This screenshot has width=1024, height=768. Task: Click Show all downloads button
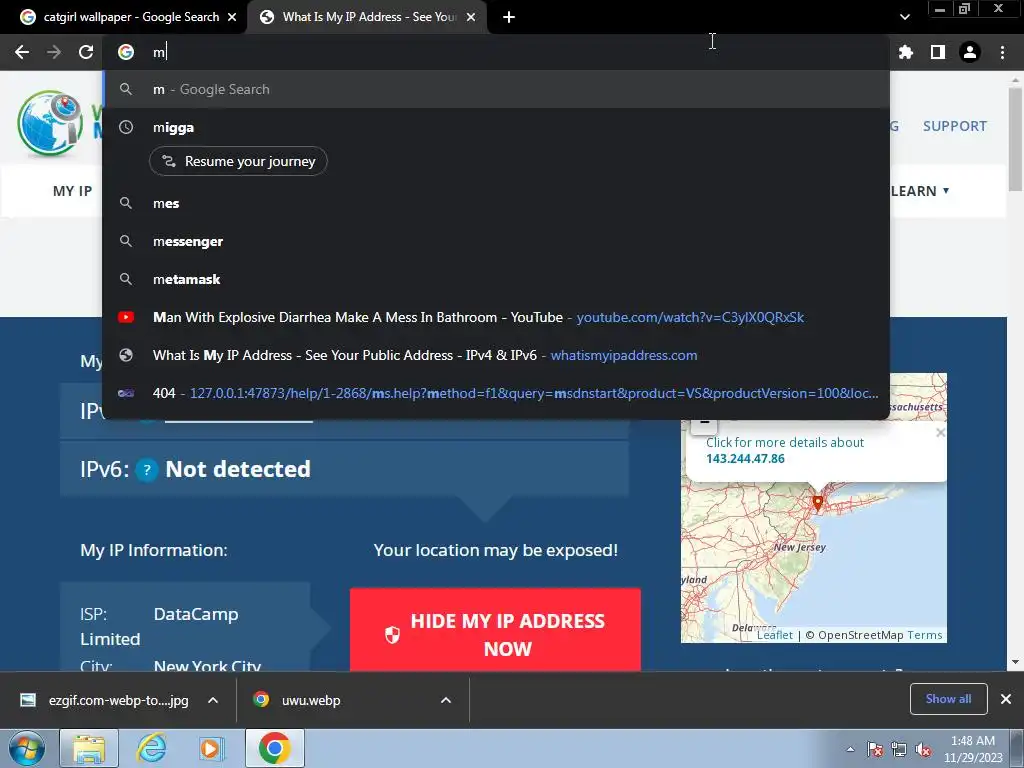point(948,699)
